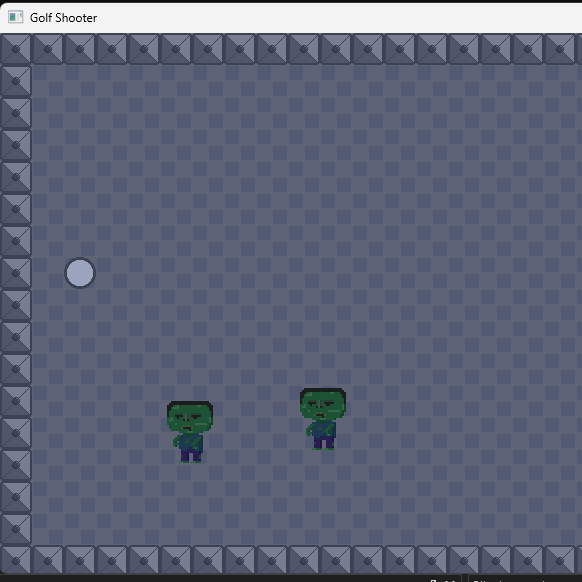Click top wall tile directly above golf ball
This screenshot has width=582, height=582.
click(x=80, y=49)
